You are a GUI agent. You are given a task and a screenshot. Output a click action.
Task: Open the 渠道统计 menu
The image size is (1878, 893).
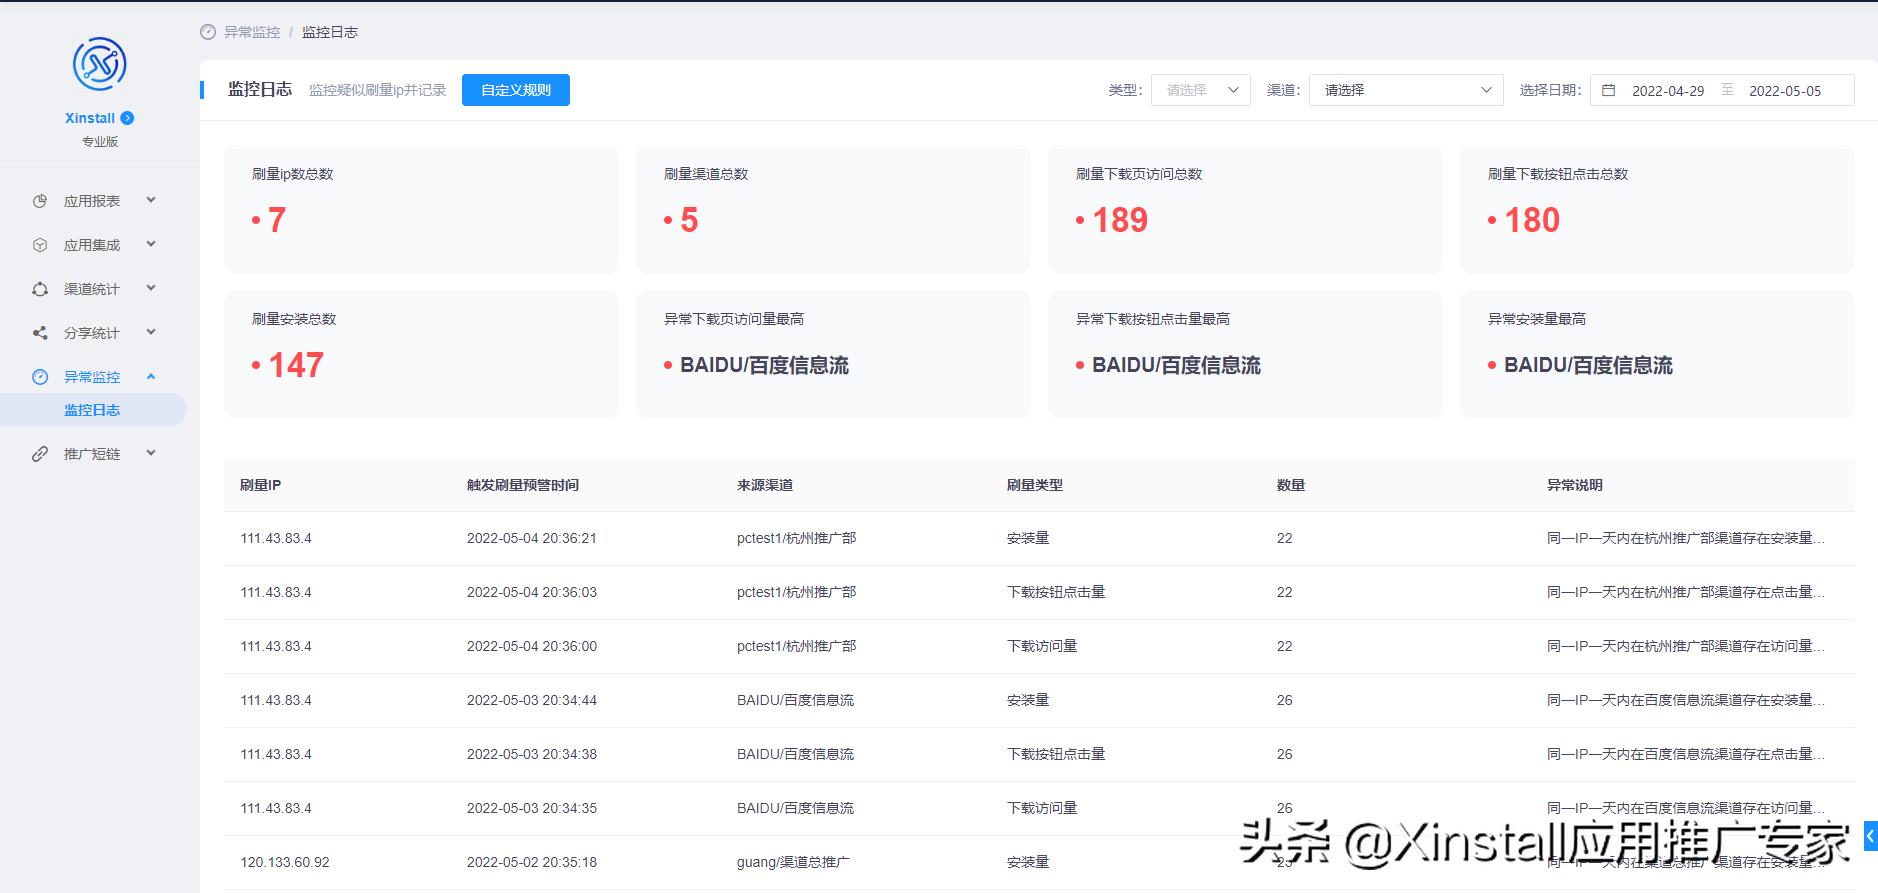coord(93,289)
